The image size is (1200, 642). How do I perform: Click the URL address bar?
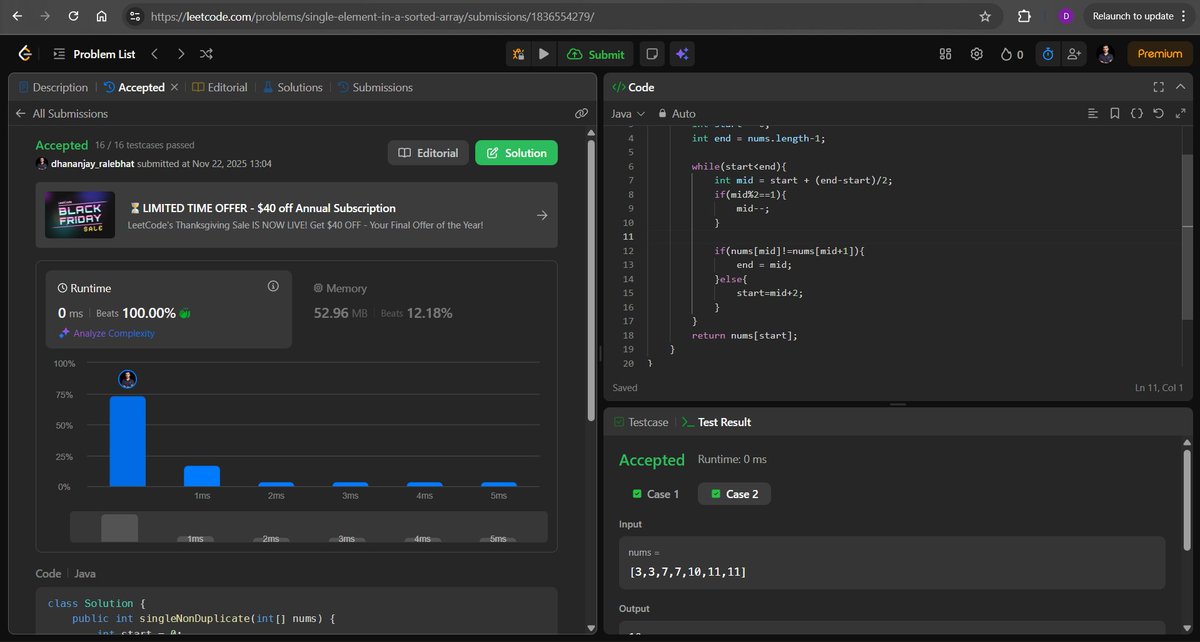coord(560,16)
